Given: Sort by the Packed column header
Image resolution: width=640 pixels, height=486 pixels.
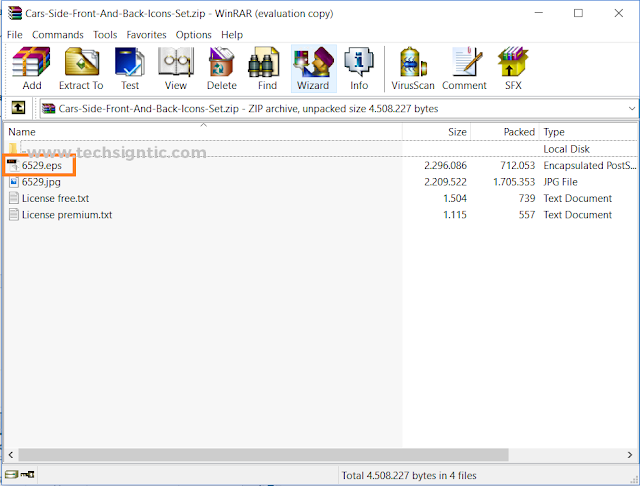Looking at the screenshot, I should tap(505, 132).
